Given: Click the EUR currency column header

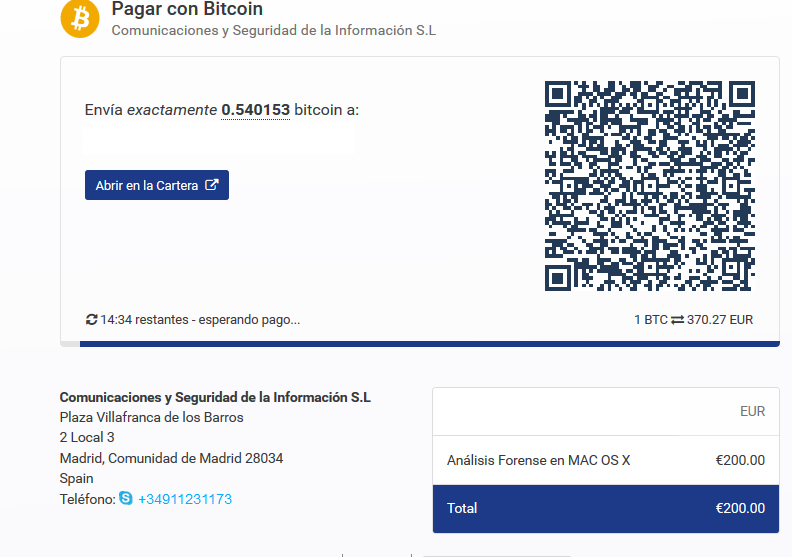Looking at the screenshot, I should 752,412.
